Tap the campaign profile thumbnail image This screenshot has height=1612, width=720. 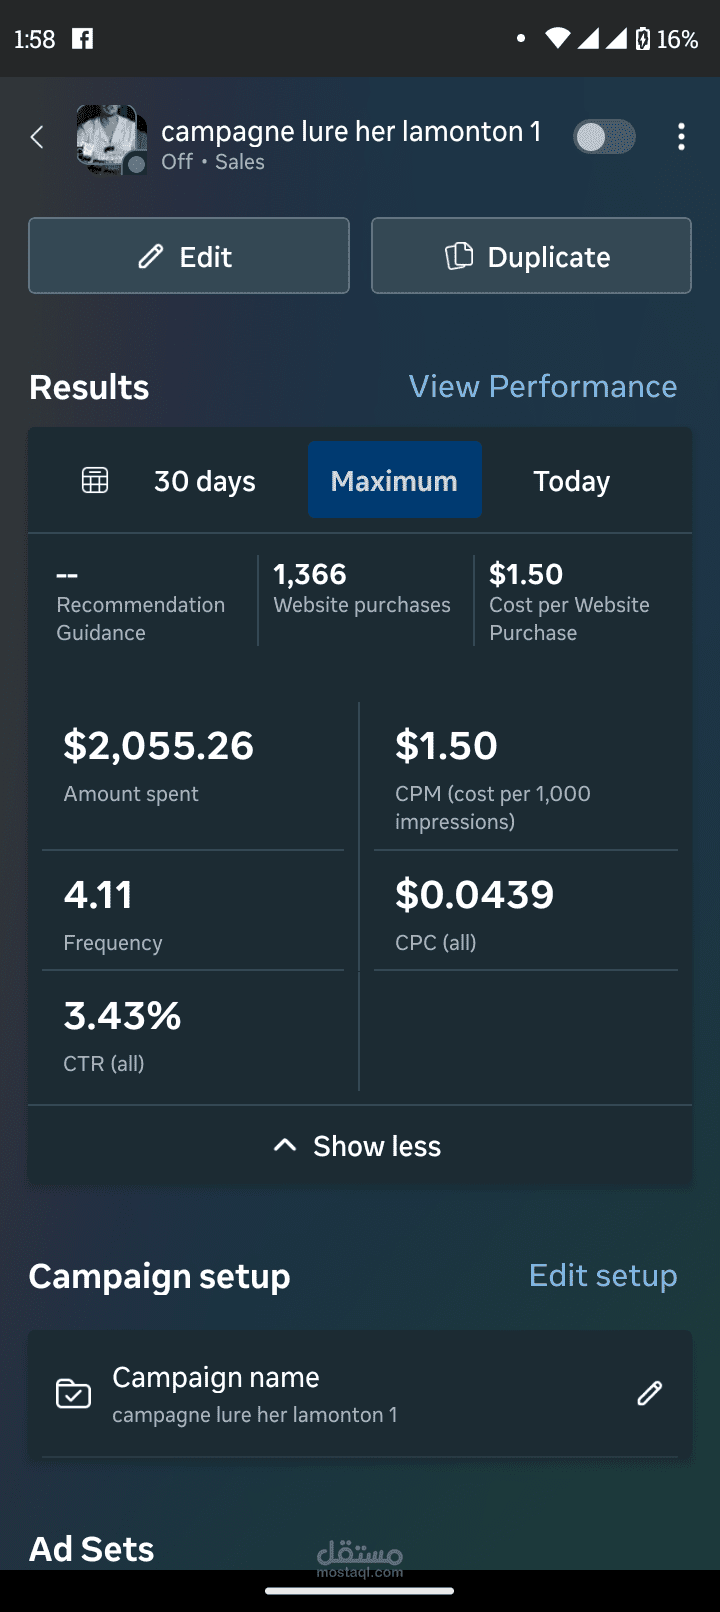pos(111,140)
